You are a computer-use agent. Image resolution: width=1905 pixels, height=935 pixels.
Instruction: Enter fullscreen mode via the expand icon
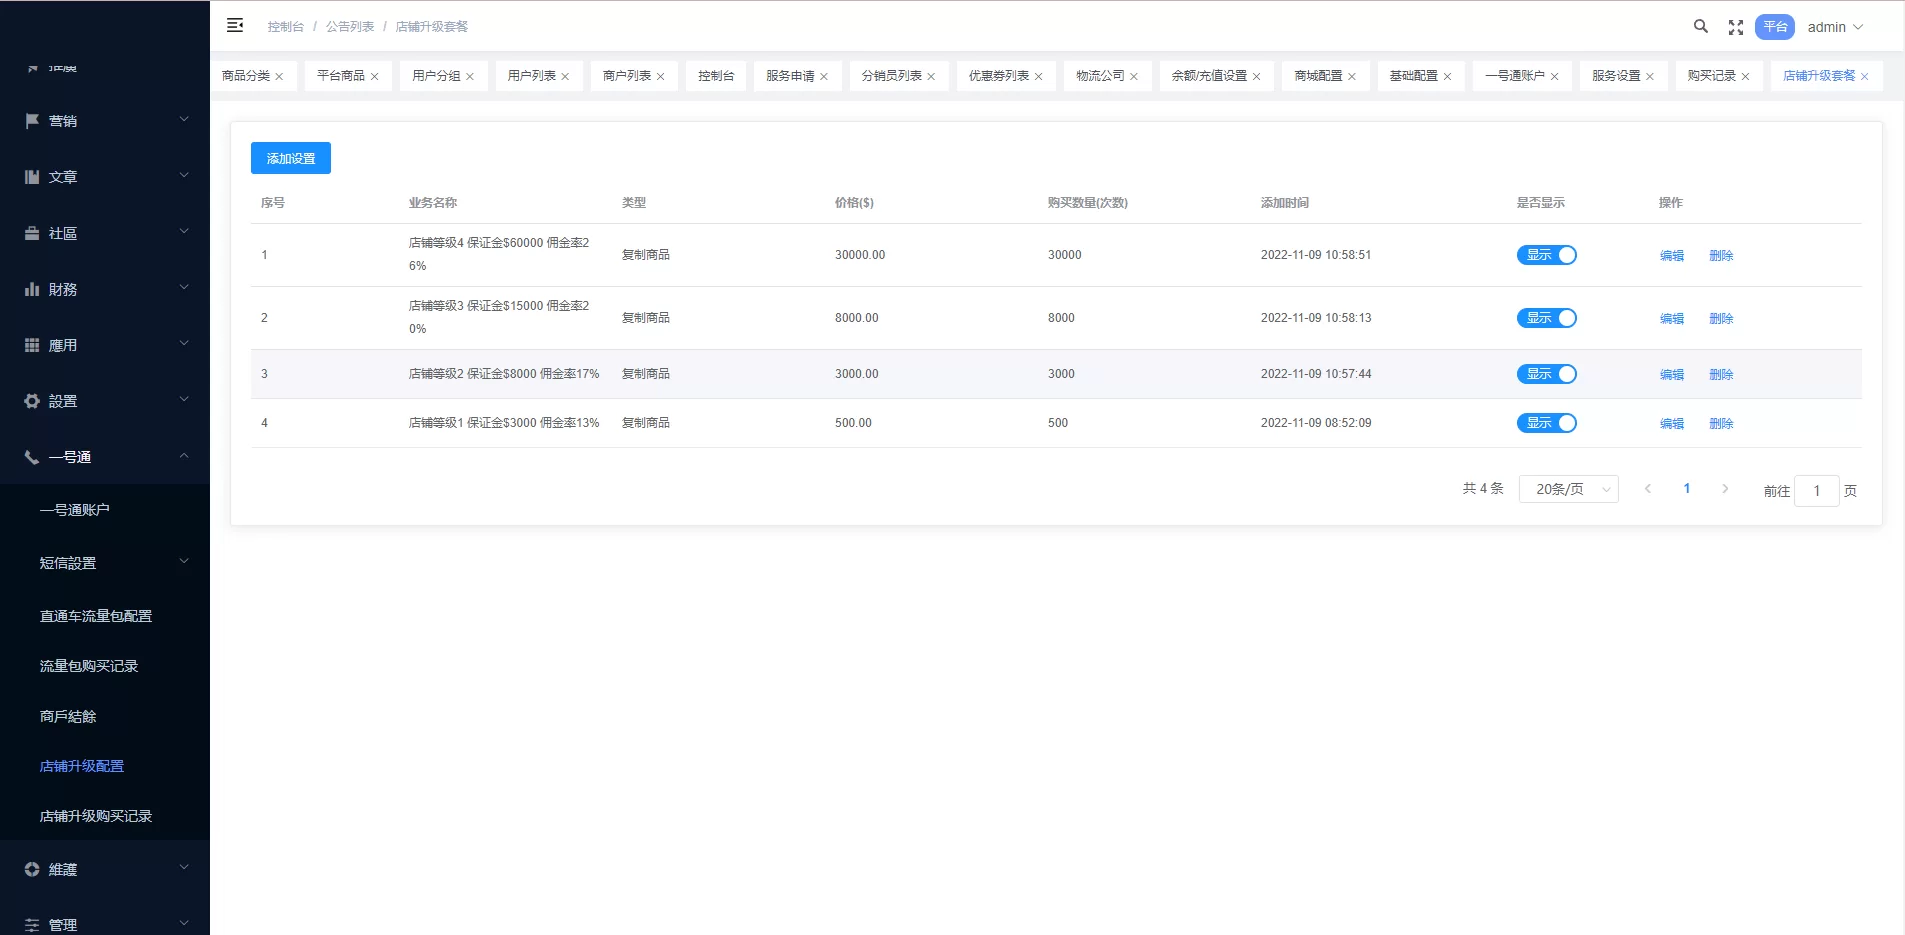1736,27
